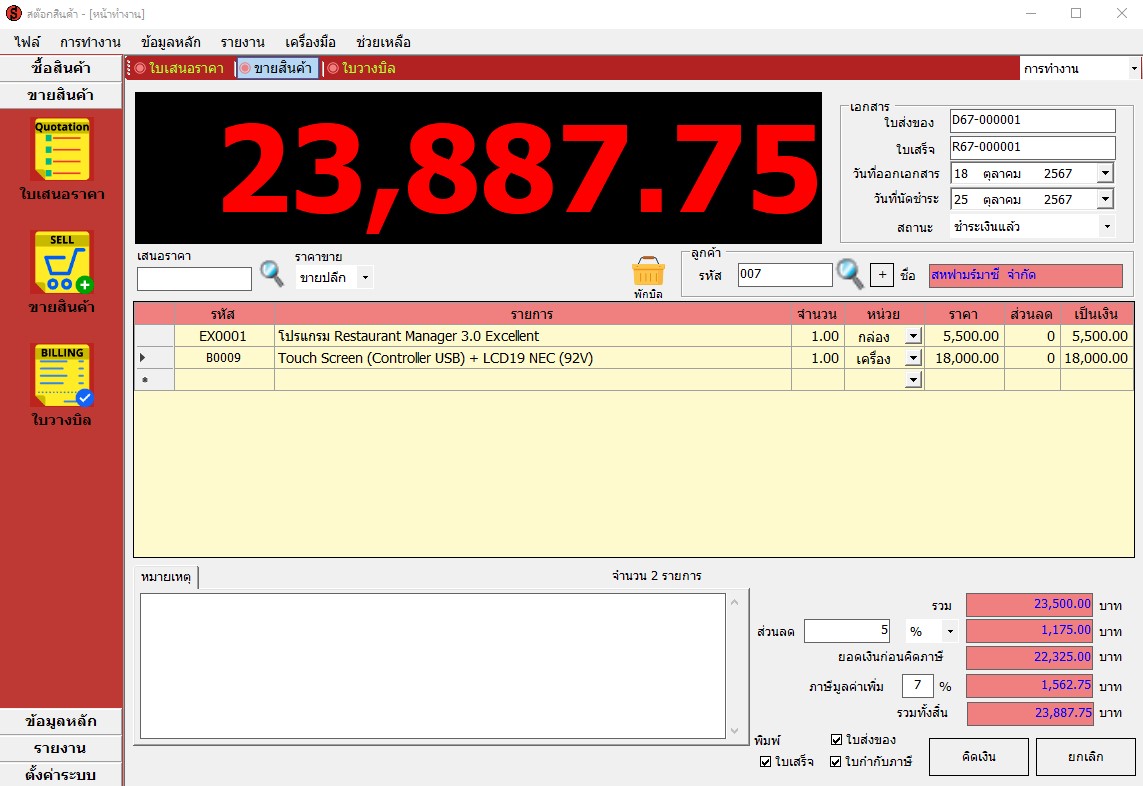This screenshot has width=1143, height=786.
Task: Open the ช่วยเหลือ menu
Action: [383, 42]
